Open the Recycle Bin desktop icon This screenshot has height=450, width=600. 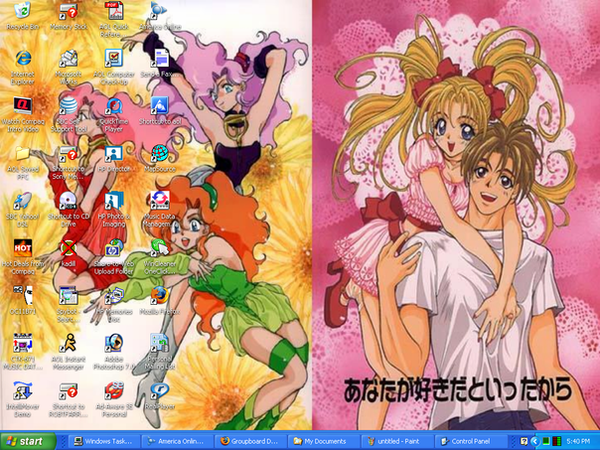pos(23,11)
